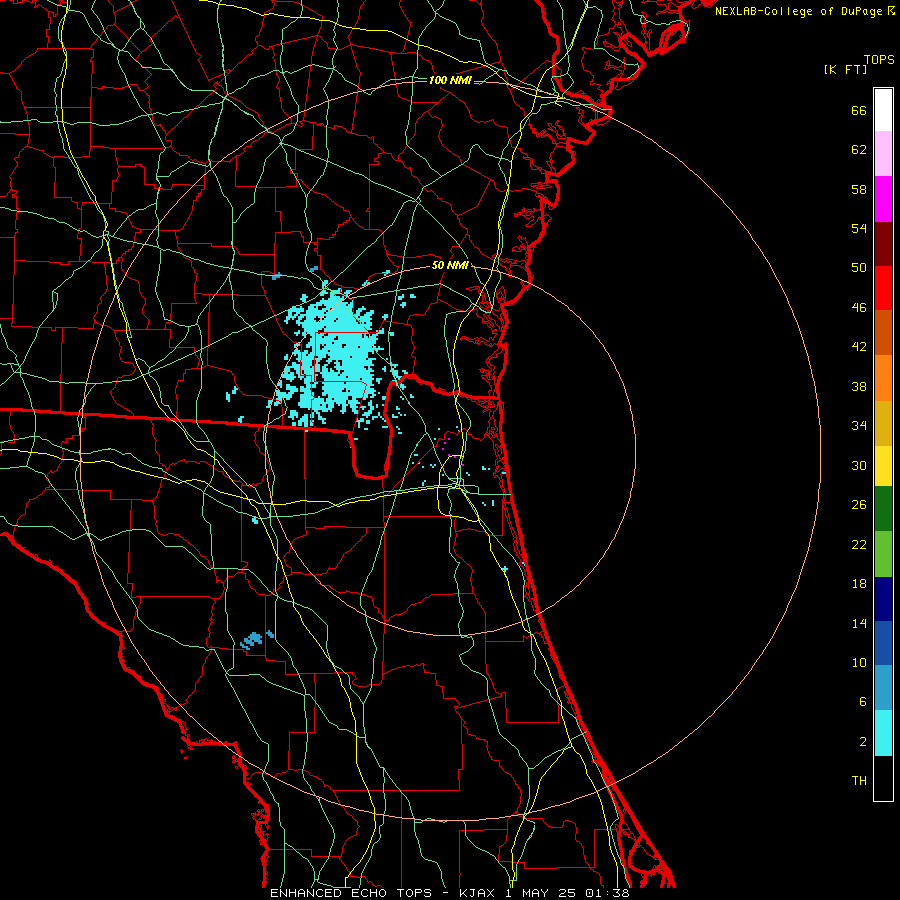Click the cyan 10 color swatch
Screen dimensions: 900x900
[x=883, y=732]
